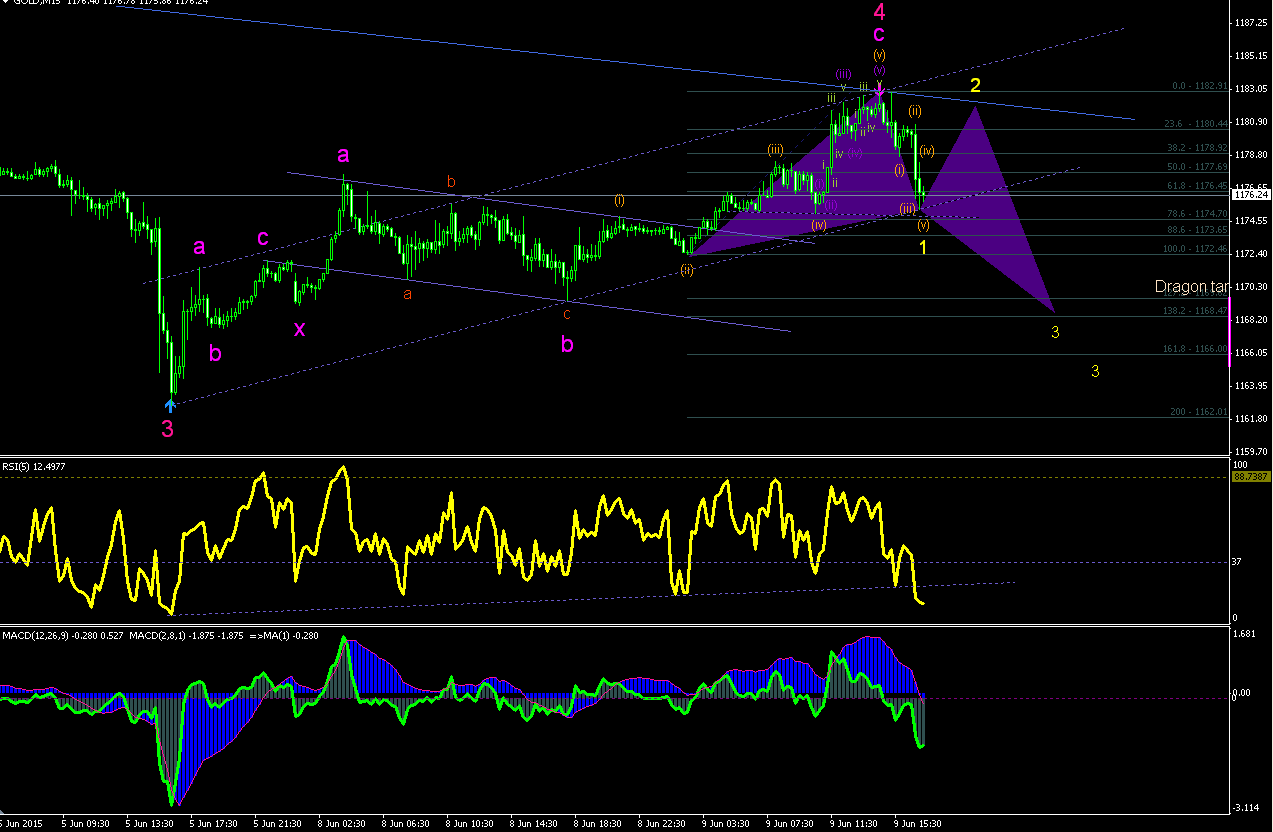
Task: Click price scale value 1187.25
Action: 1253,22
